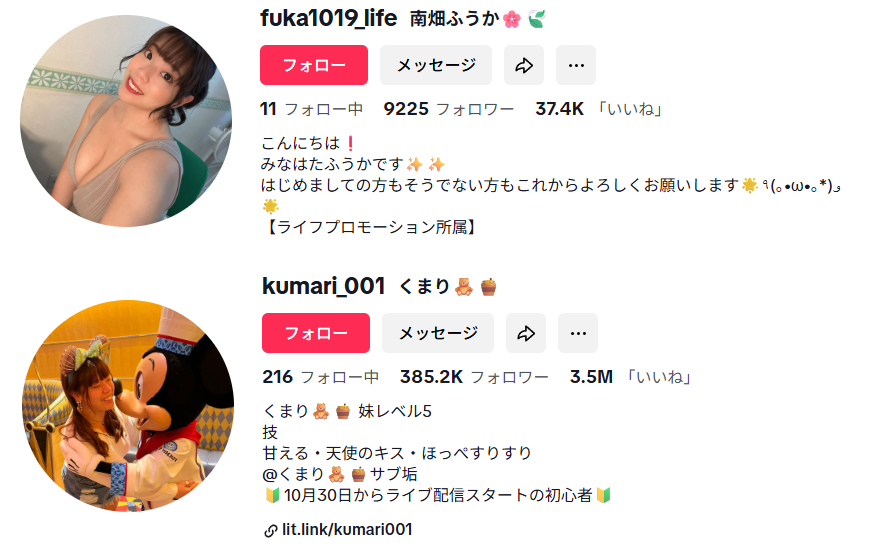Click the link chain icon beside lit.link
This screenshot has height=558, width=889.
(x=270, y=531)
